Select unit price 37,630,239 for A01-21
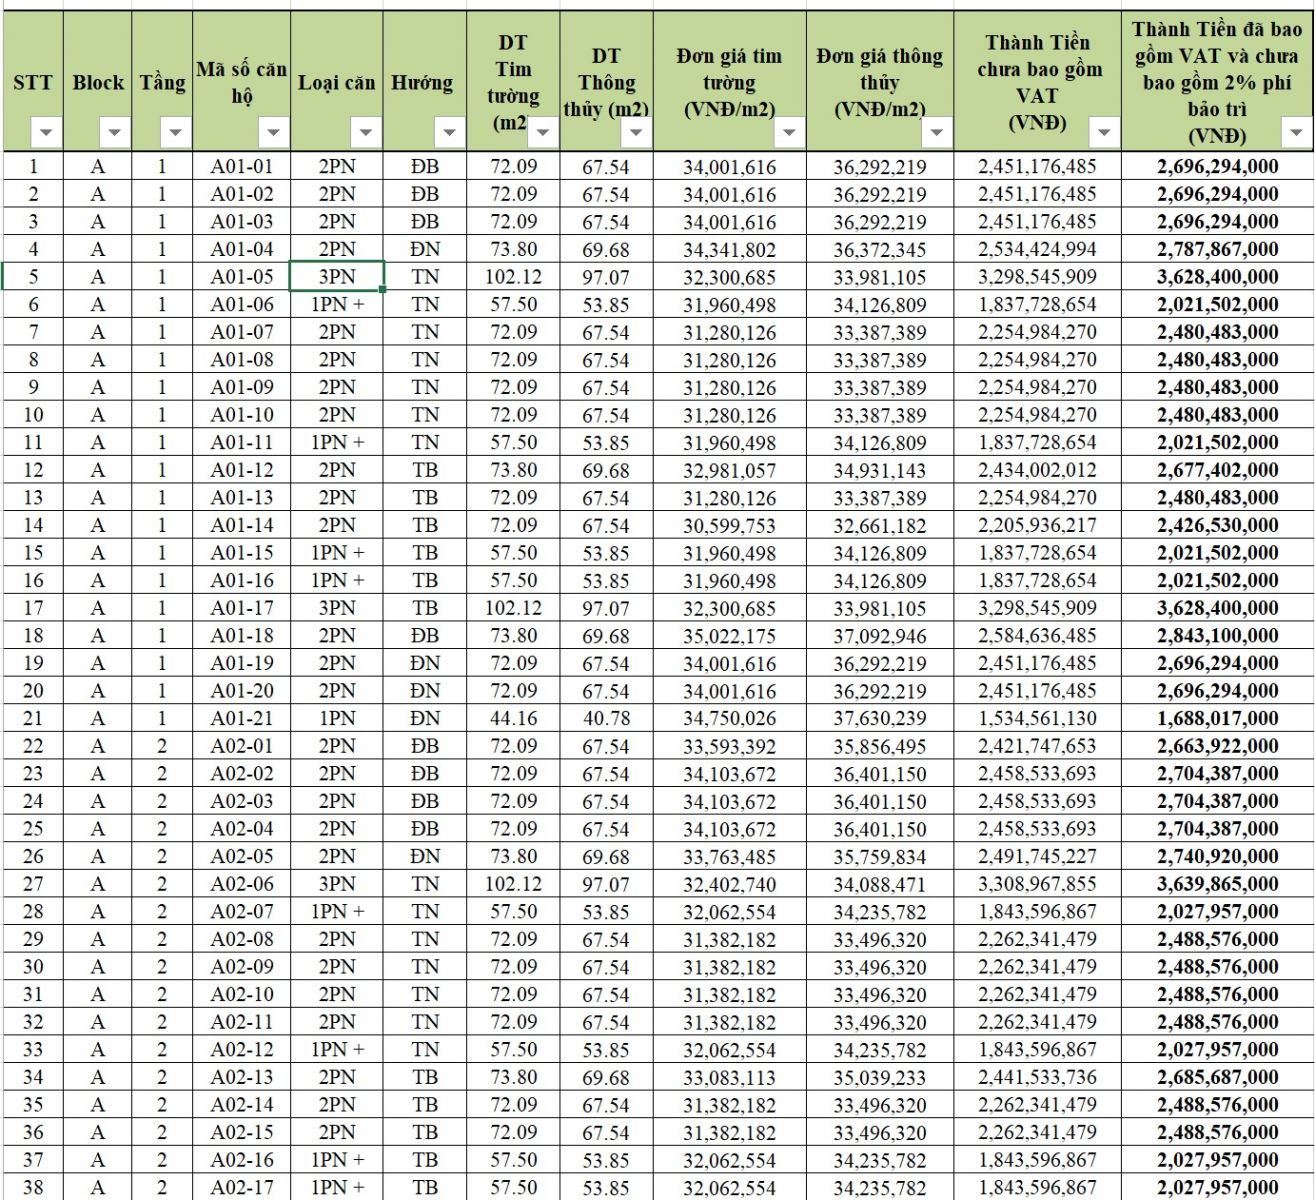Screen dimensions: 1315x1200 tap(880, 718)
